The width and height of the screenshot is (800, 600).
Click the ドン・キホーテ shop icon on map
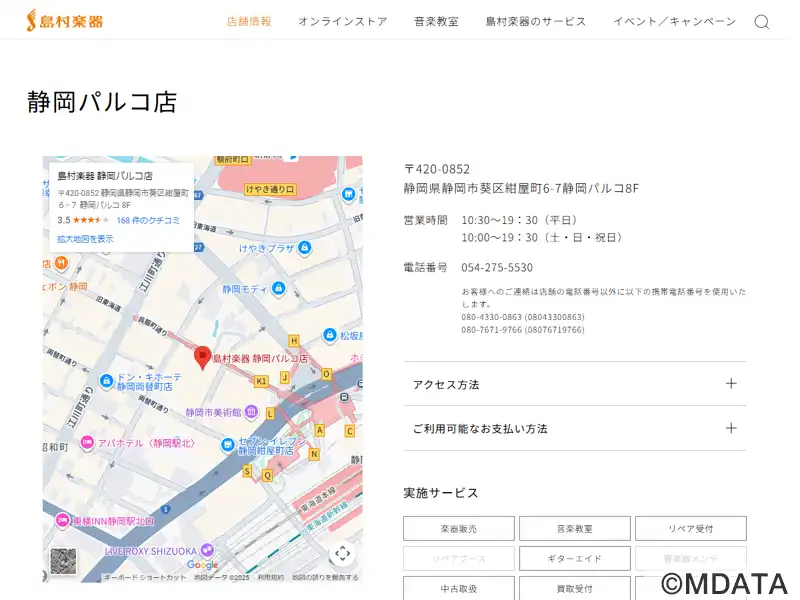tap(106, 381)
